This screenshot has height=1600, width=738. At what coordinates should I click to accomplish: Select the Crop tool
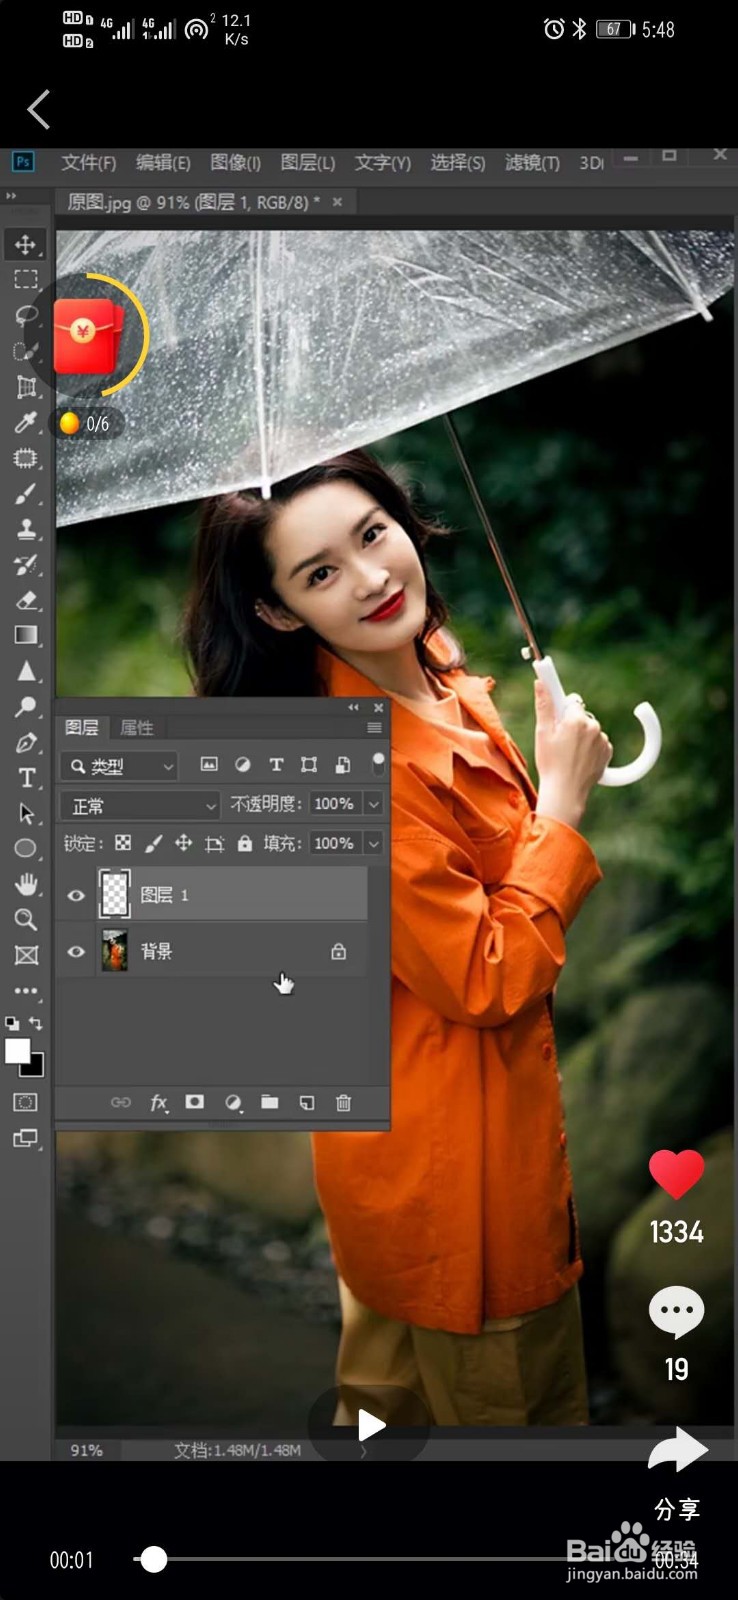(26, 387)
